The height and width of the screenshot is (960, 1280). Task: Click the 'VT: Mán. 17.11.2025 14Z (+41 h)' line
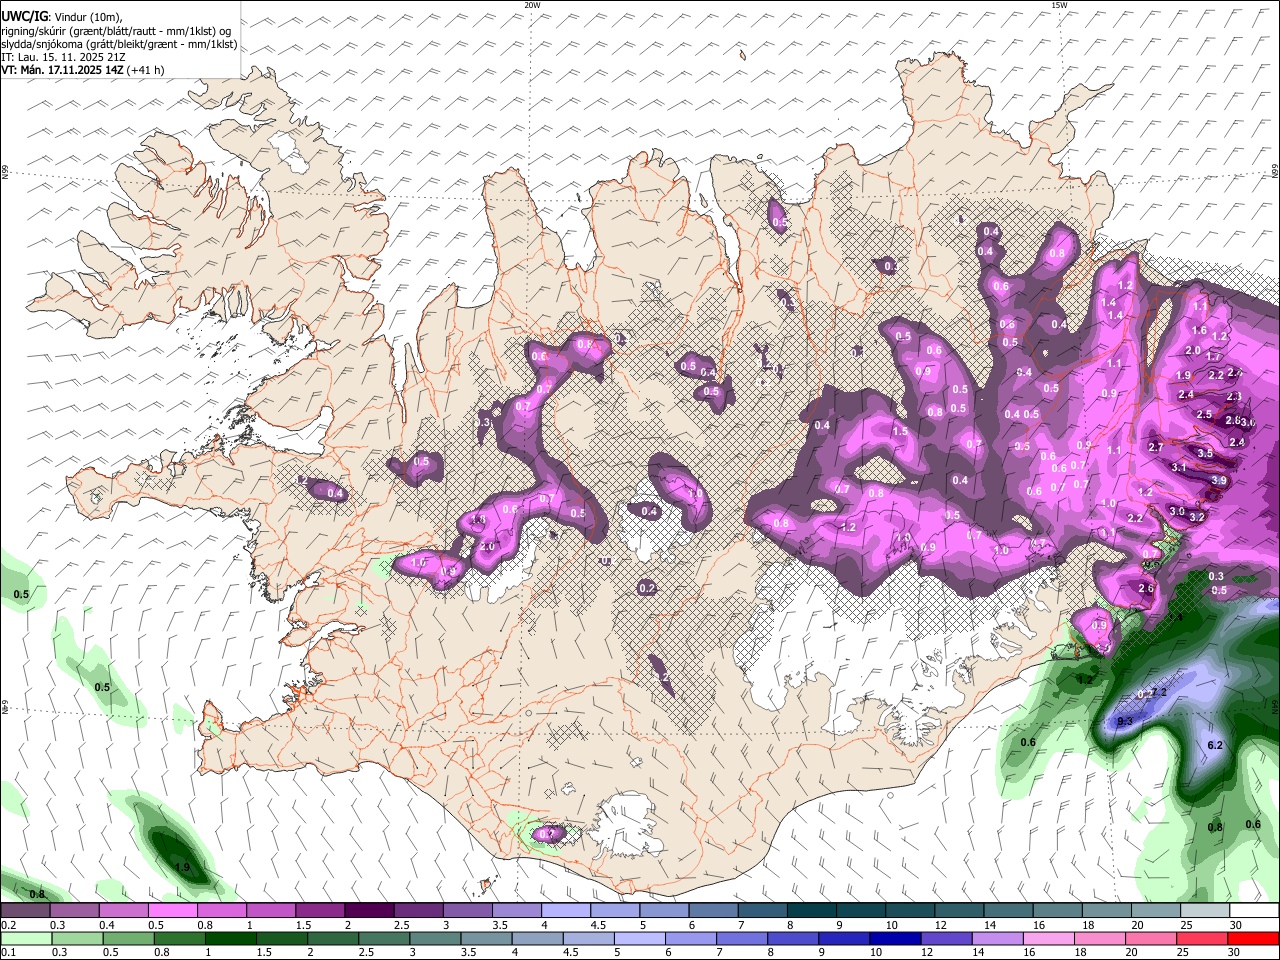(83, 70)
